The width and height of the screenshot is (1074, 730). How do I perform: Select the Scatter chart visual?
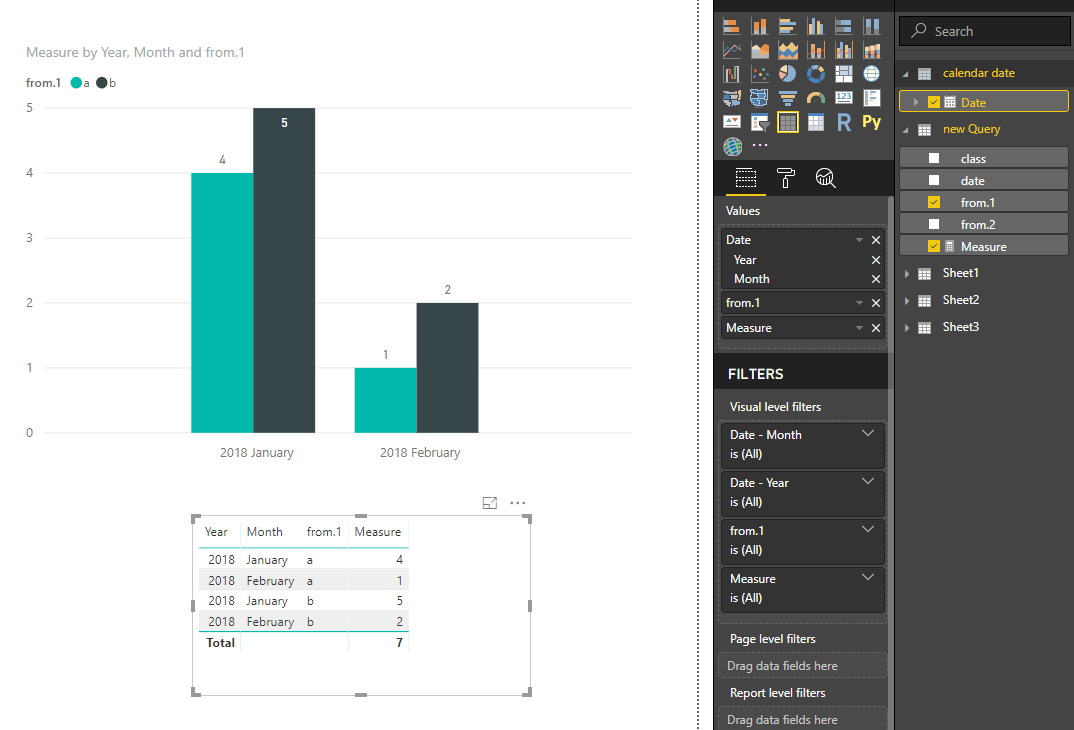tap(760, 74)
